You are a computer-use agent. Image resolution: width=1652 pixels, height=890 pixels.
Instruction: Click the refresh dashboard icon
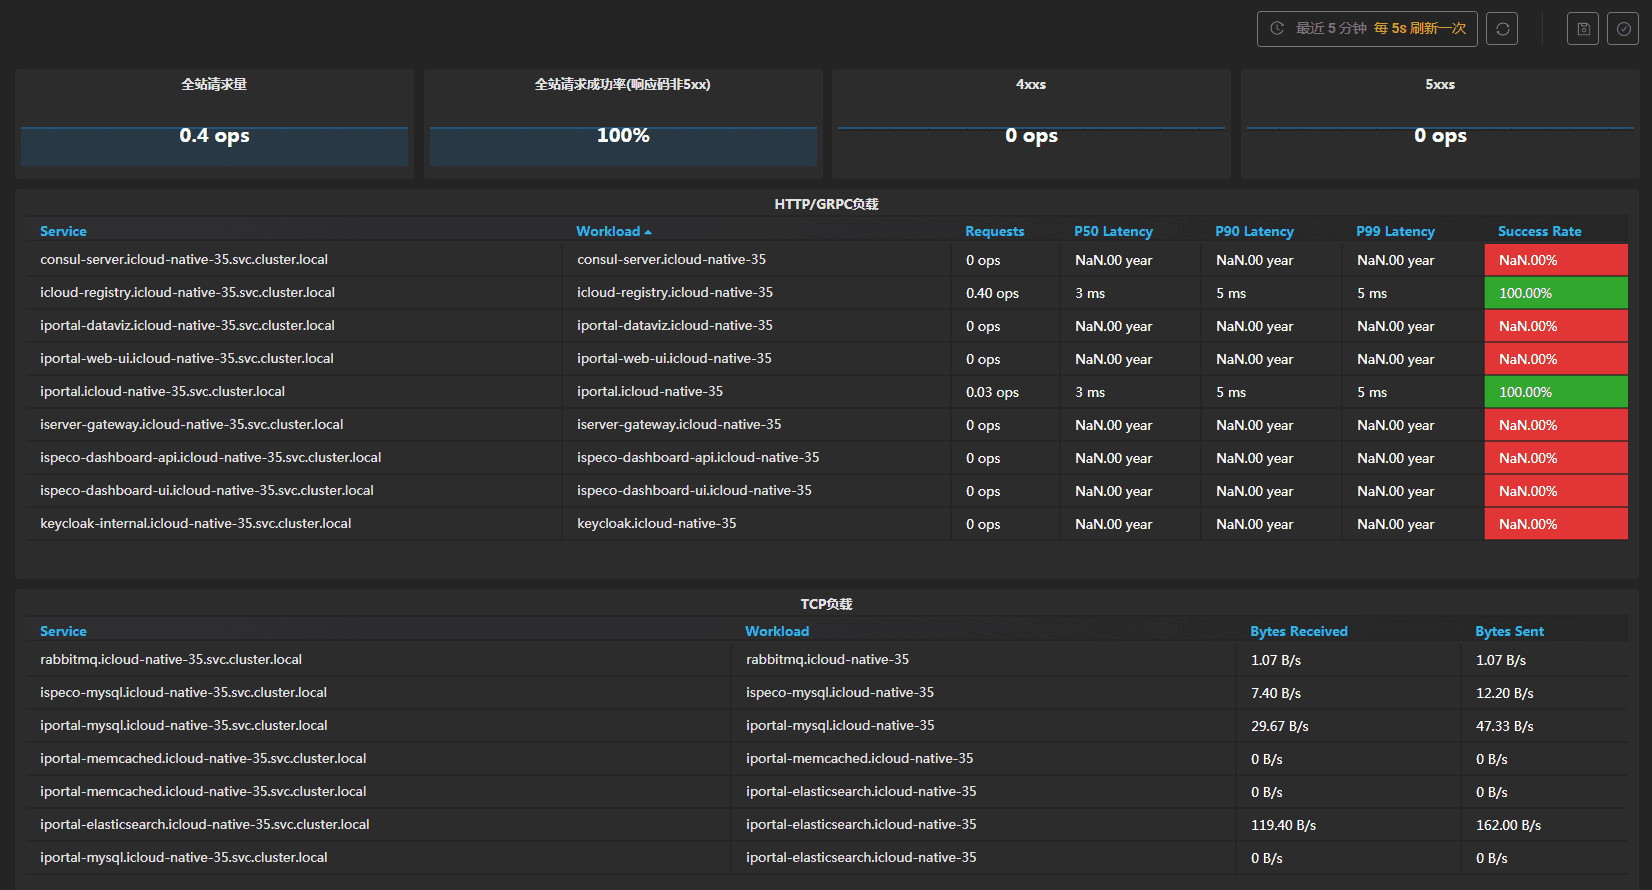point(1502,29)
